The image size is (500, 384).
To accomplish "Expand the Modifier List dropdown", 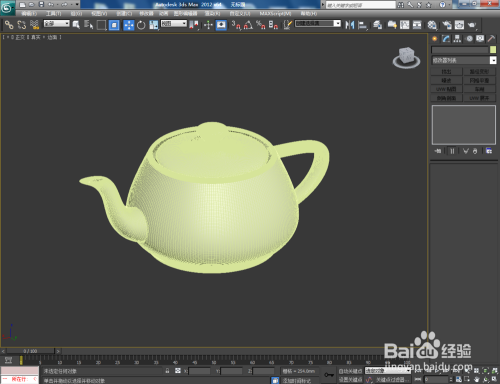I will pos(464,60).
